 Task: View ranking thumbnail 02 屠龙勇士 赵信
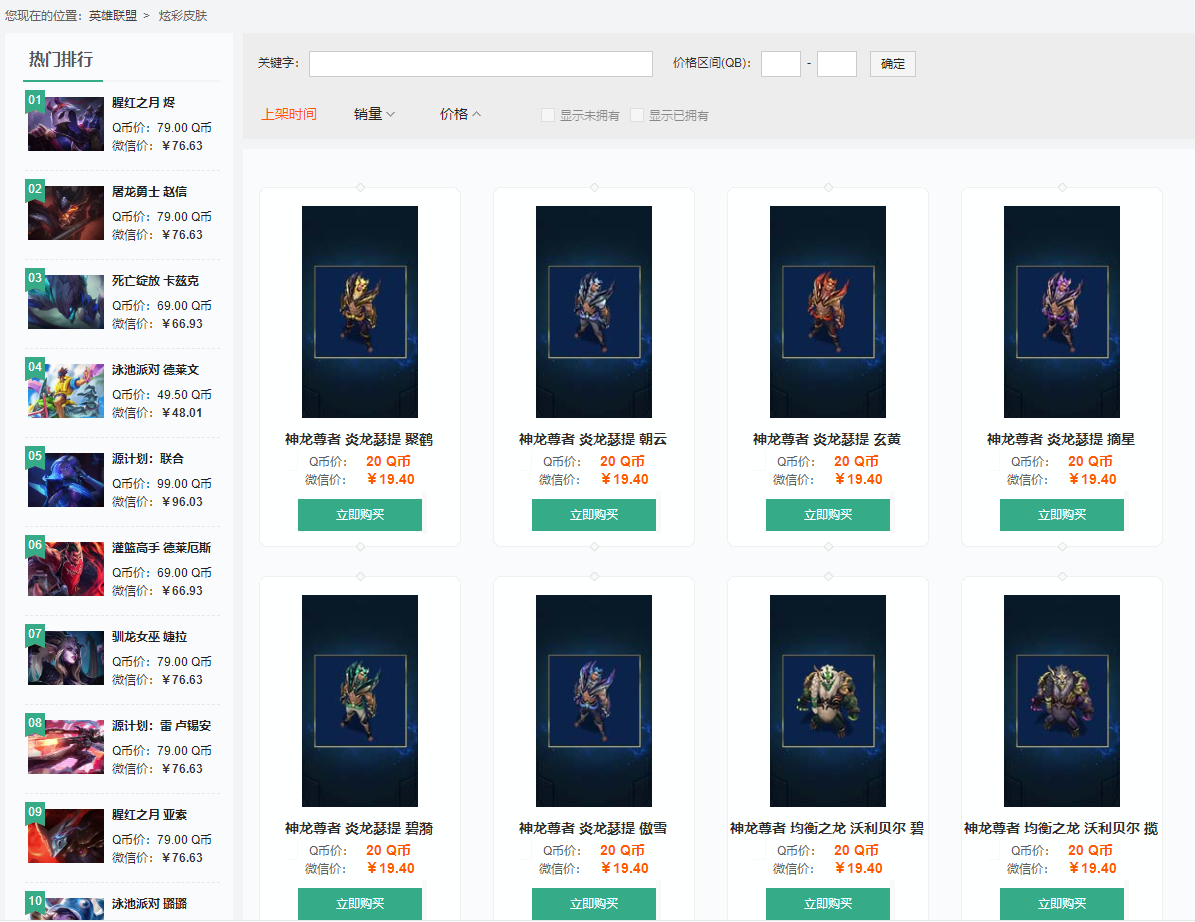[66, 213]
